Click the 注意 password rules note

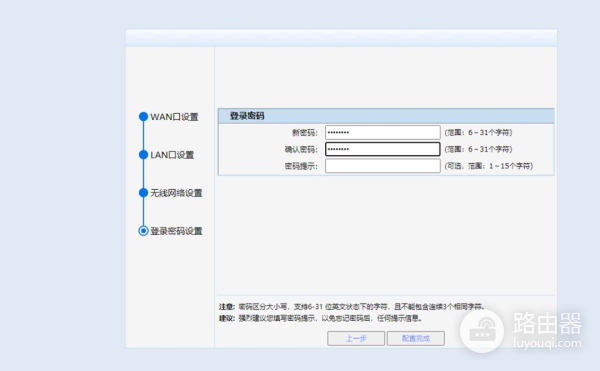coord(352,307)
